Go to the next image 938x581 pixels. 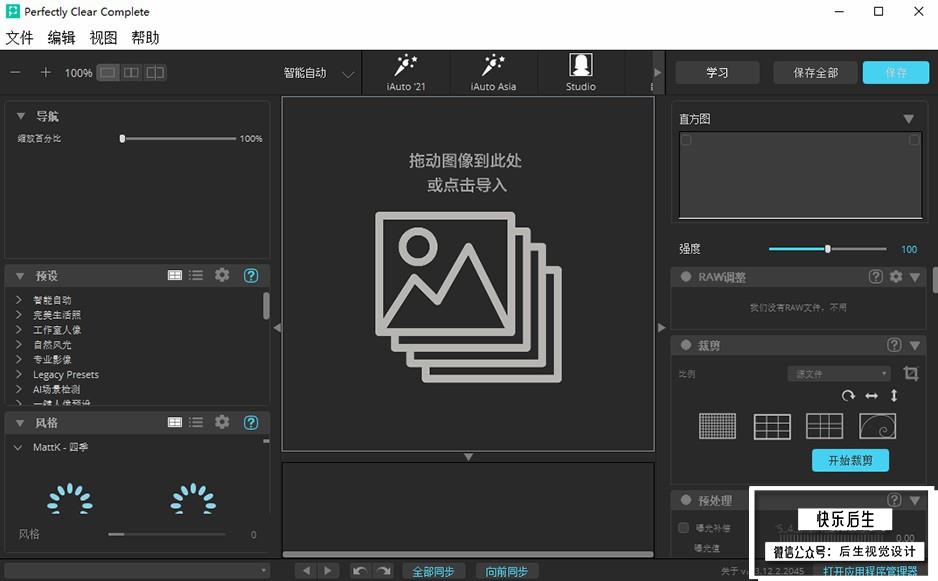coord(327,571)
